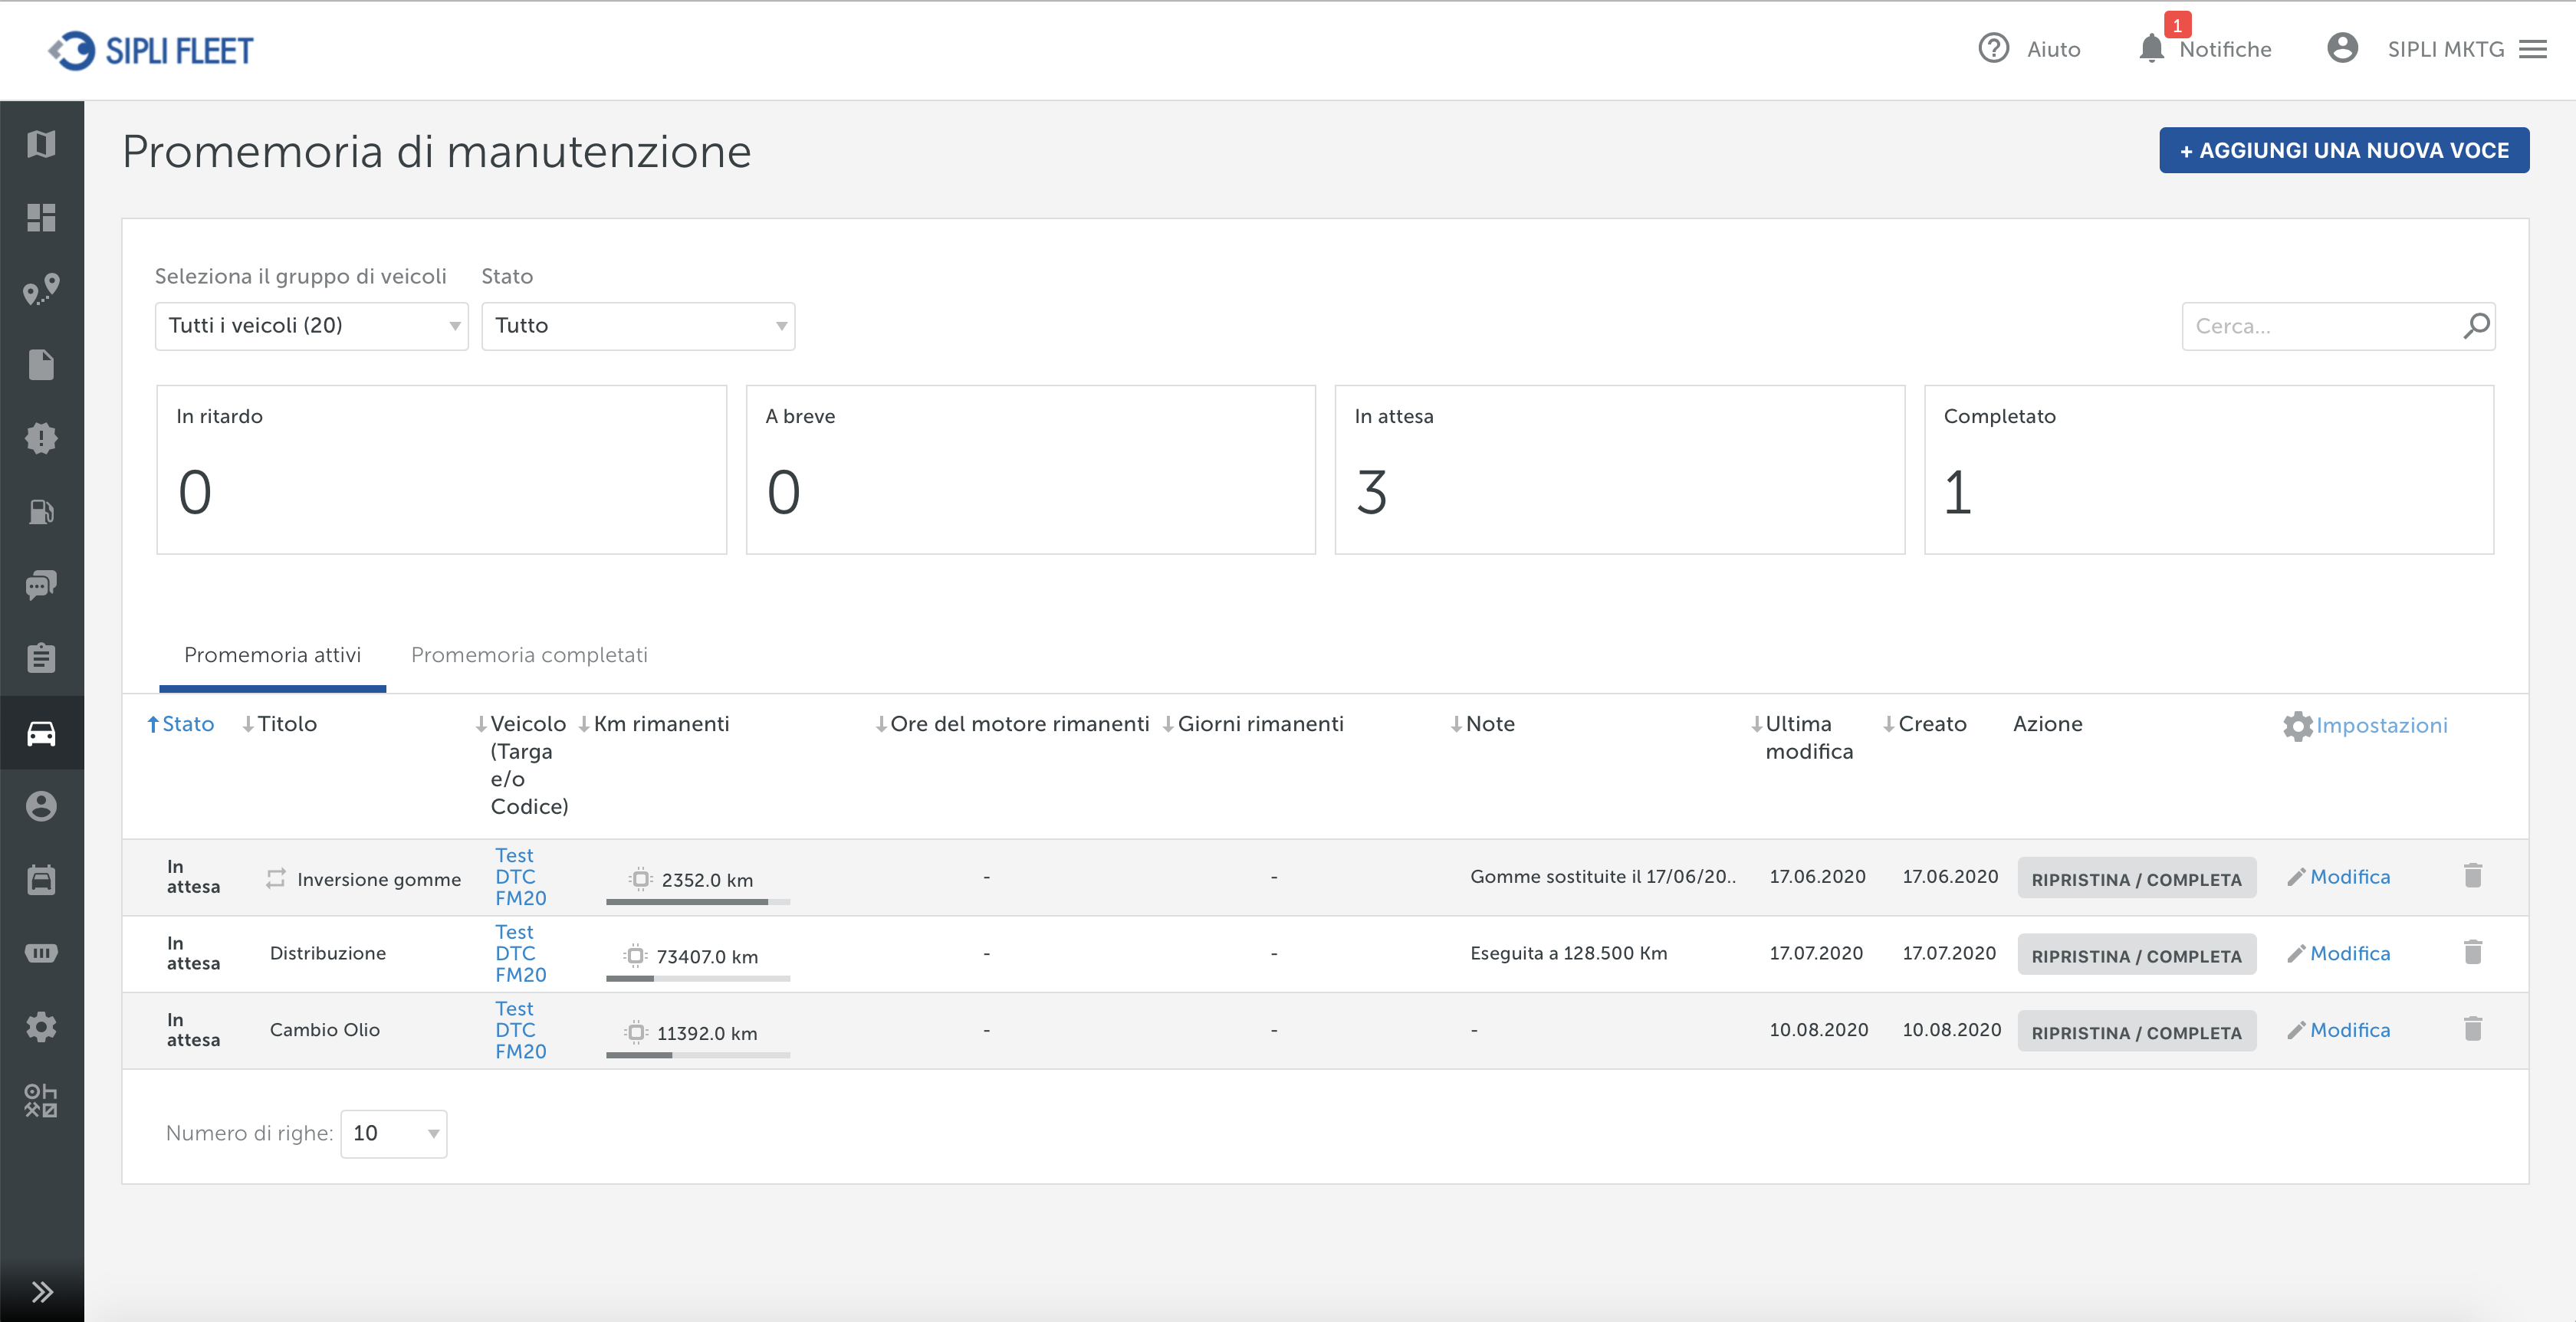Open the vehicle group dropdown
The height and width of the screenshot is (1322, 2576).
[311, 326]
